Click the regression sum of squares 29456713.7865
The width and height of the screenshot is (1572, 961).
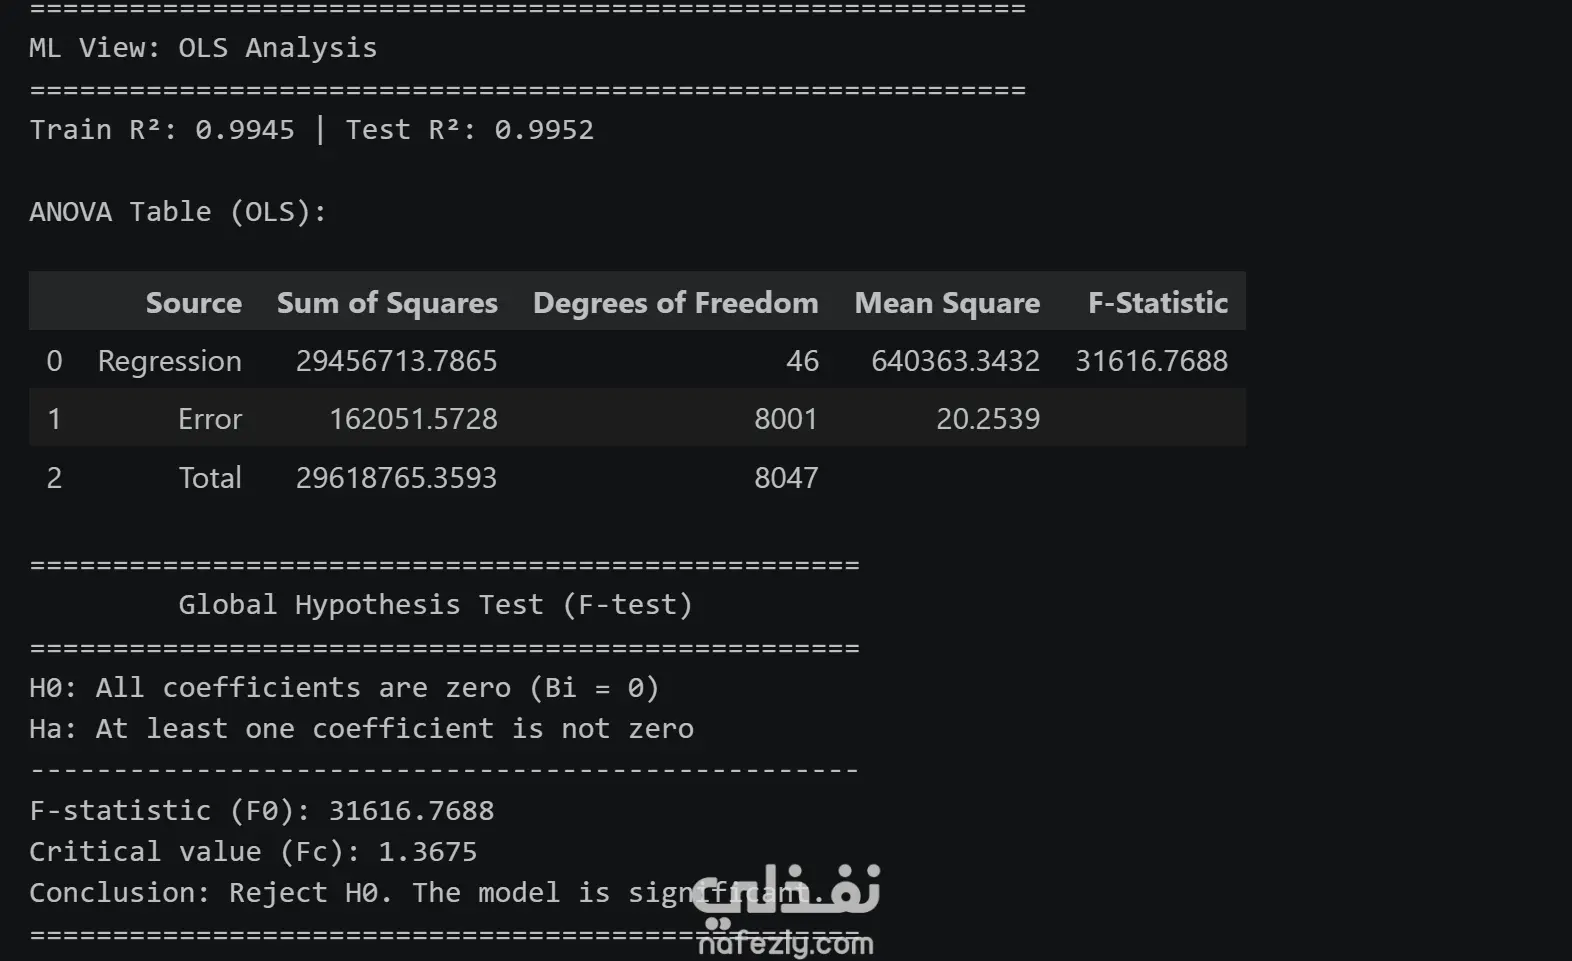(396, 361)
